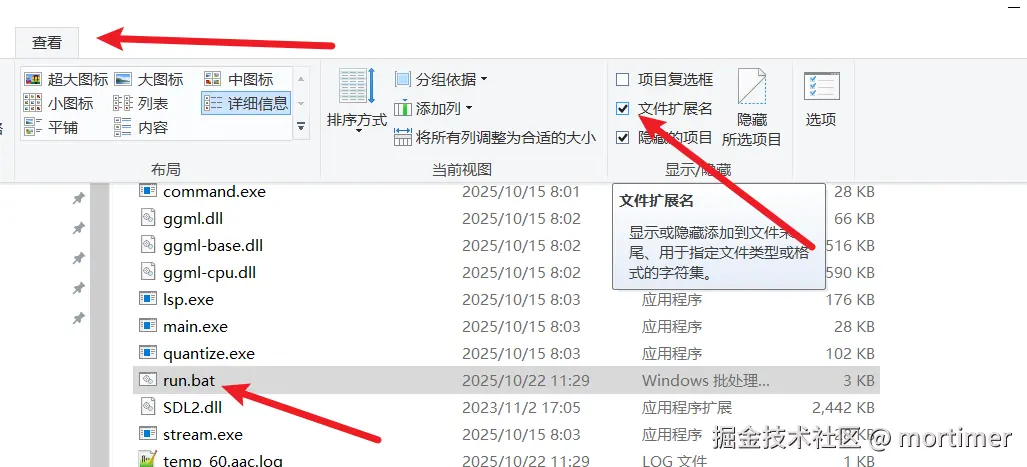Image resolution: width=1027 pixels, height=467 pixels.
Task: Click the 176 KB size of lsp.exe
Action: coord(850,299)
